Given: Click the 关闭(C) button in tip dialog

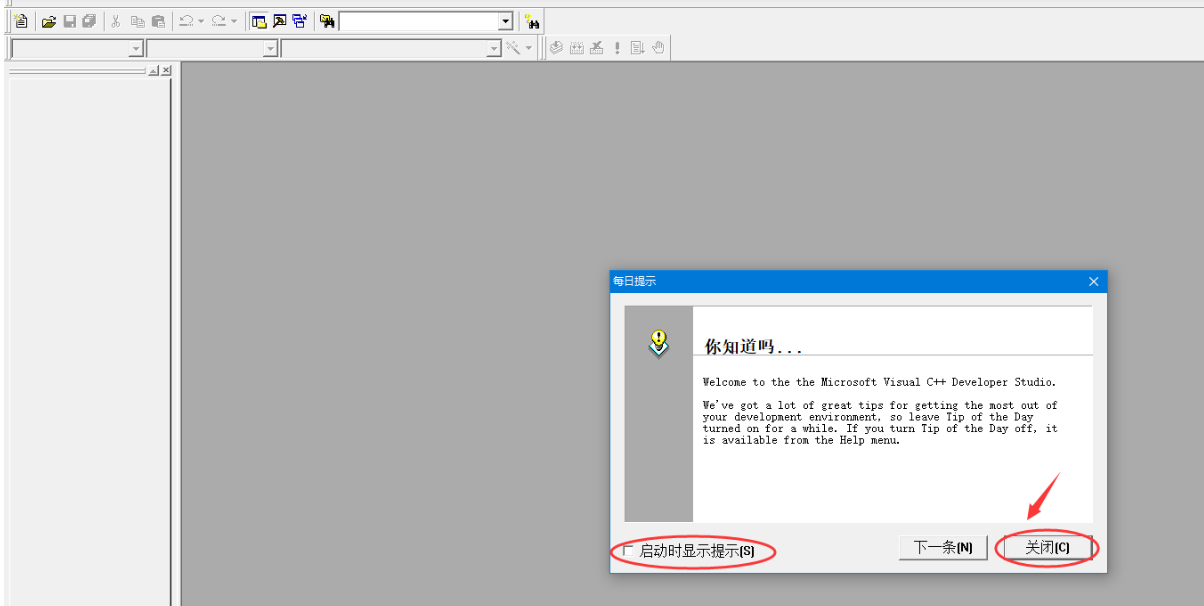Looking at the screenshot, I should (x=1047, y=548).
